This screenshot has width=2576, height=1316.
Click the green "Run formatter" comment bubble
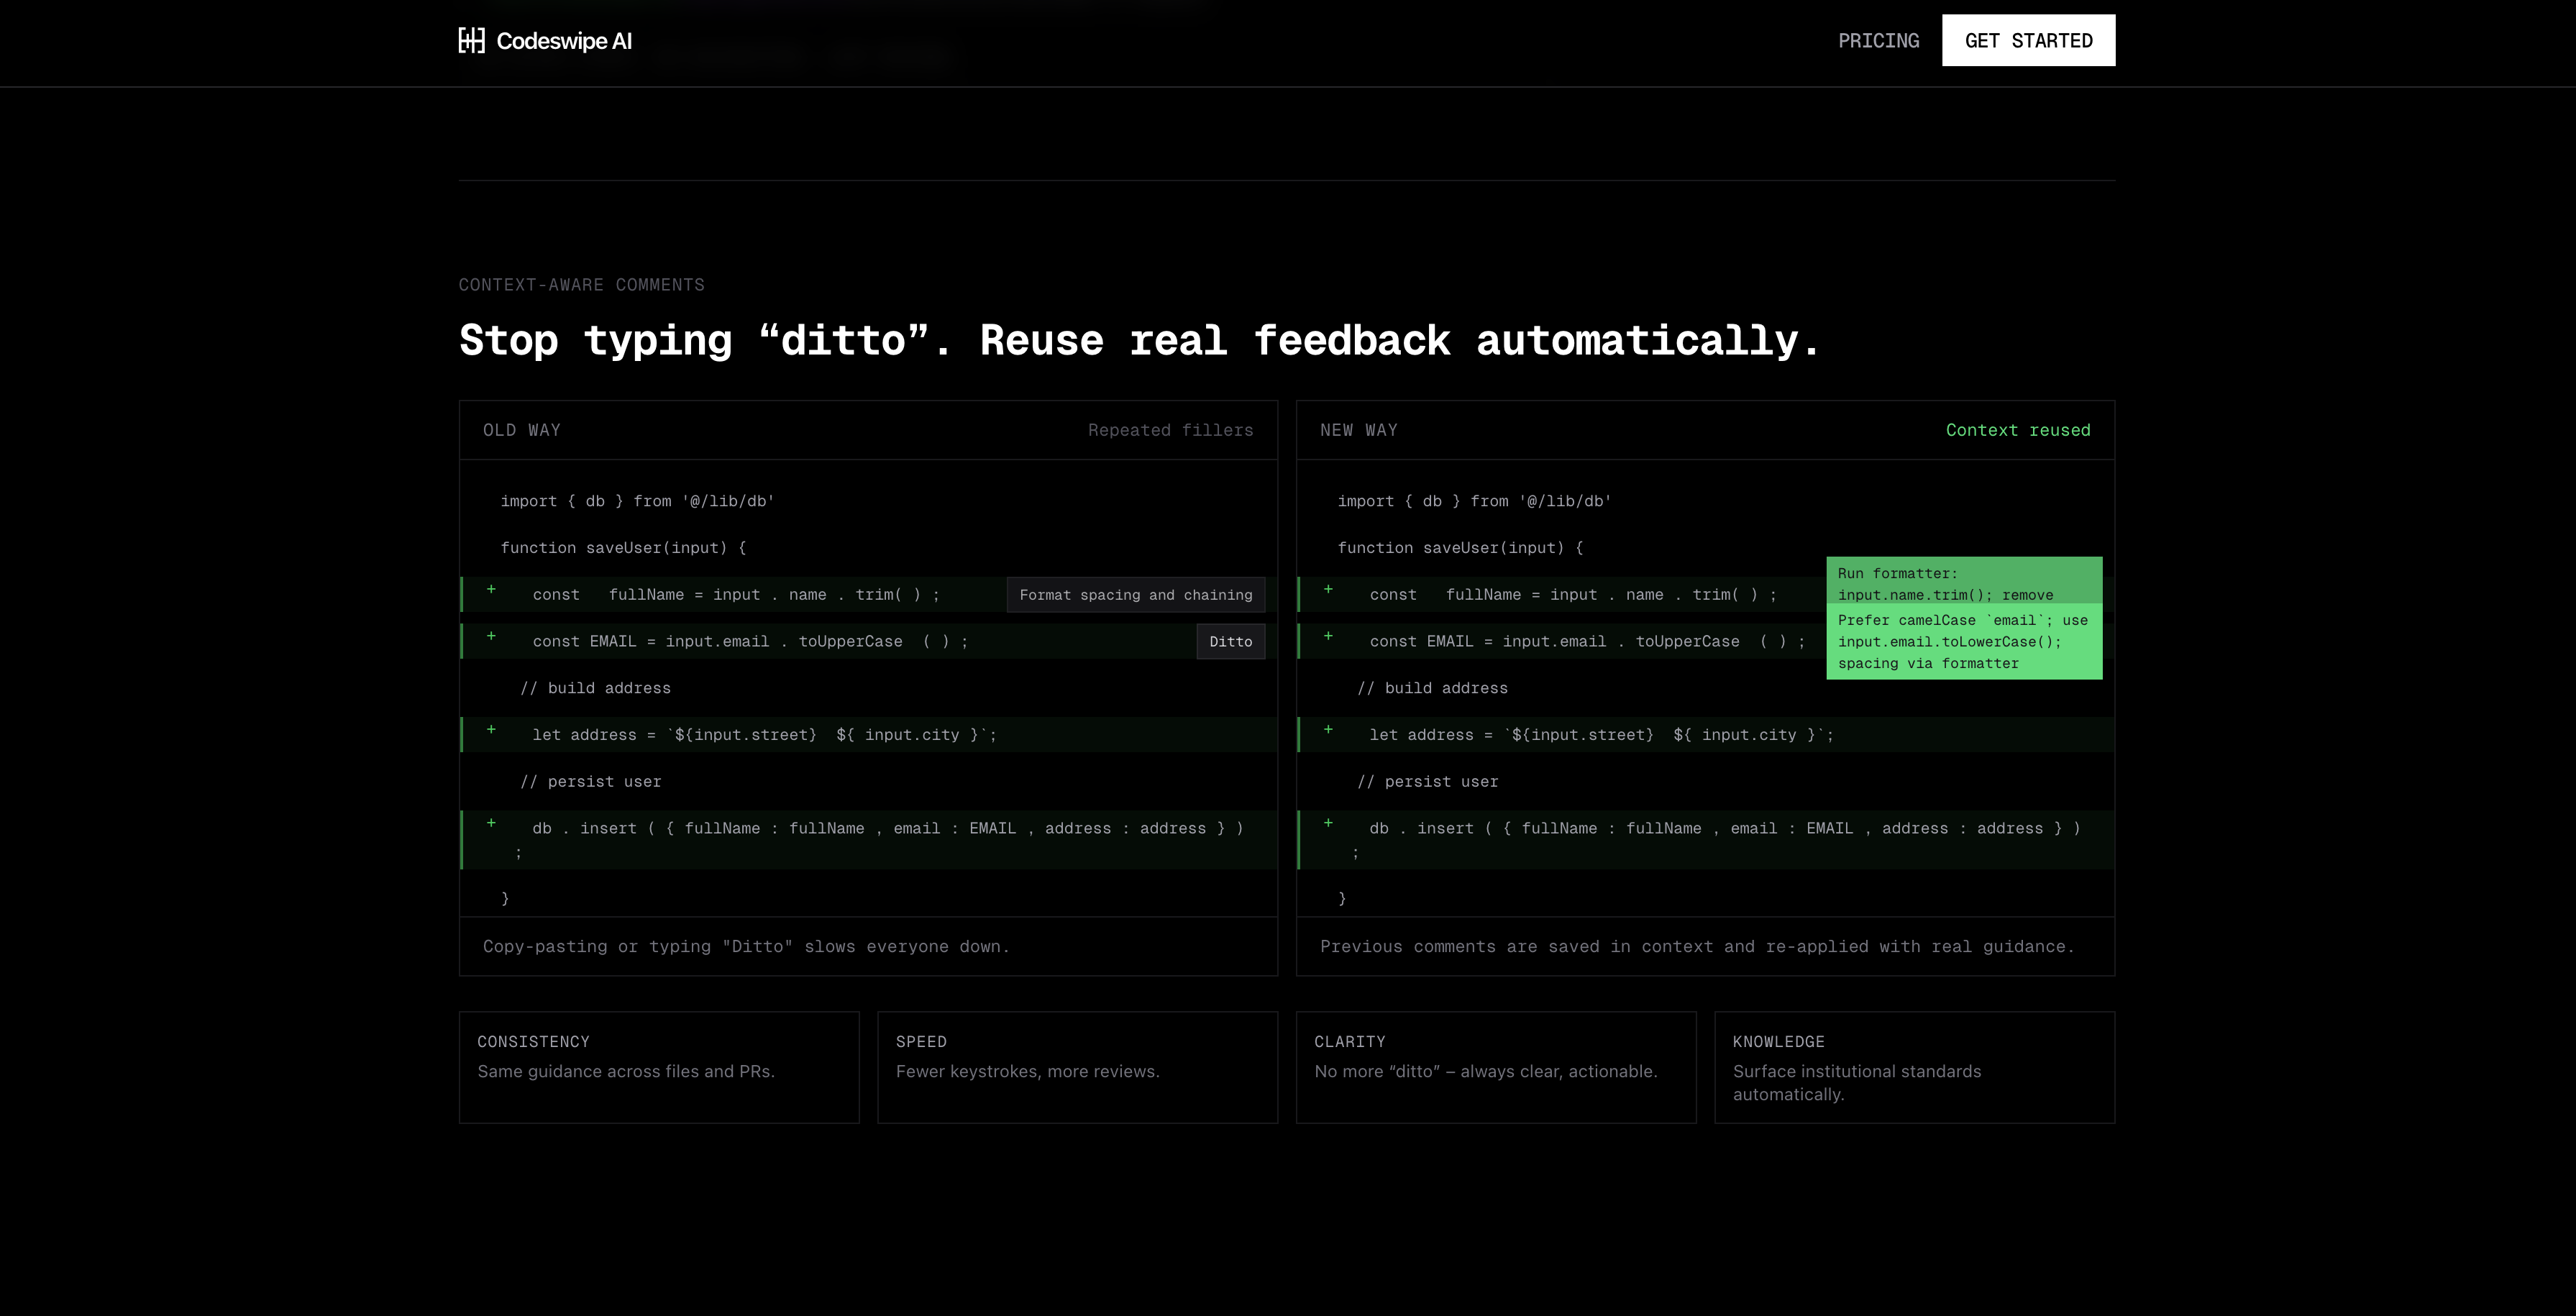(1964, 581)
